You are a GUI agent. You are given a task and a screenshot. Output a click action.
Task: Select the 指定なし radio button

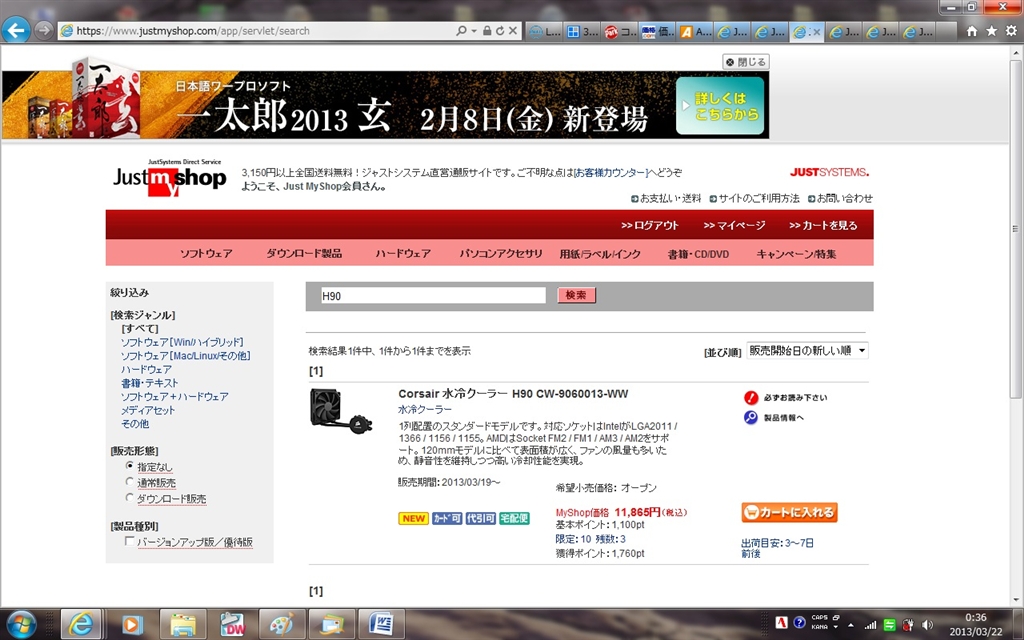pyautogui.click(x=129, y=466)
